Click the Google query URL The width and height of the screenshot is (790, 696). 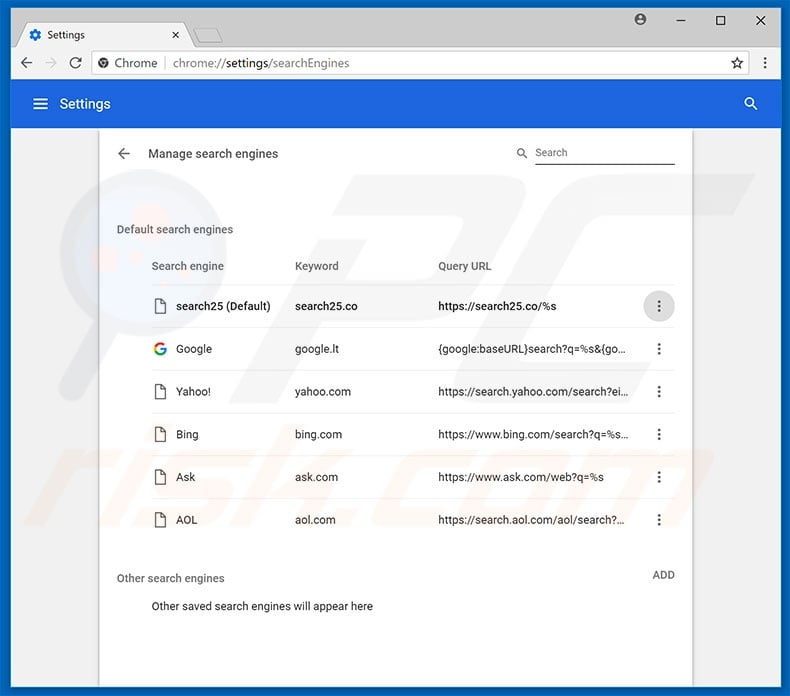coord(532,349)
